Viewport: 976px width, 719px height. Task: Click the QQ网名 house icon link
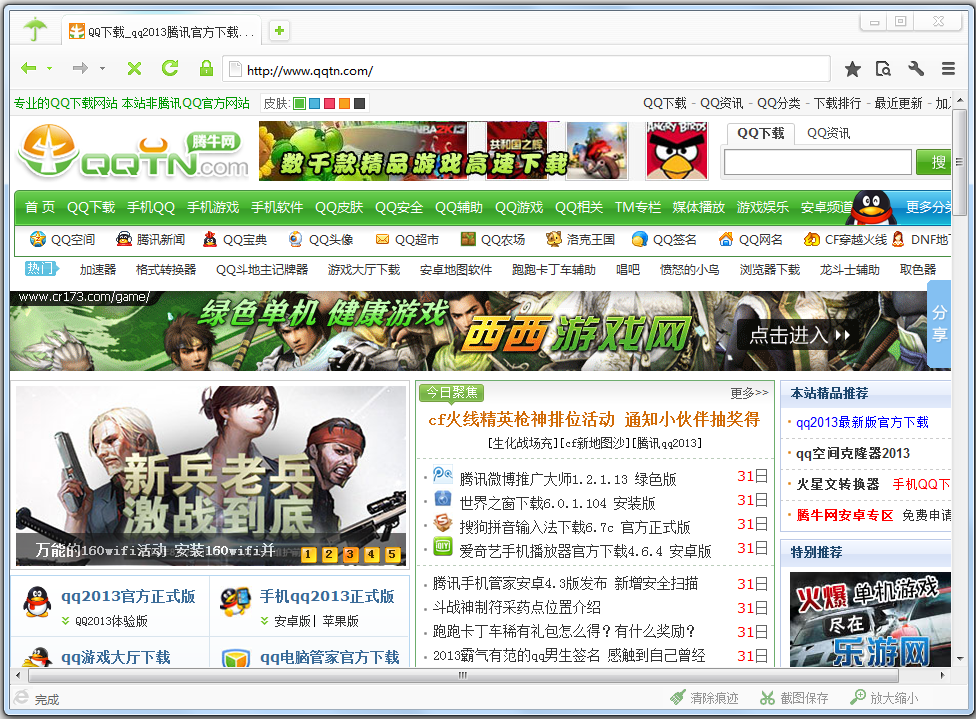coord(726,239)
